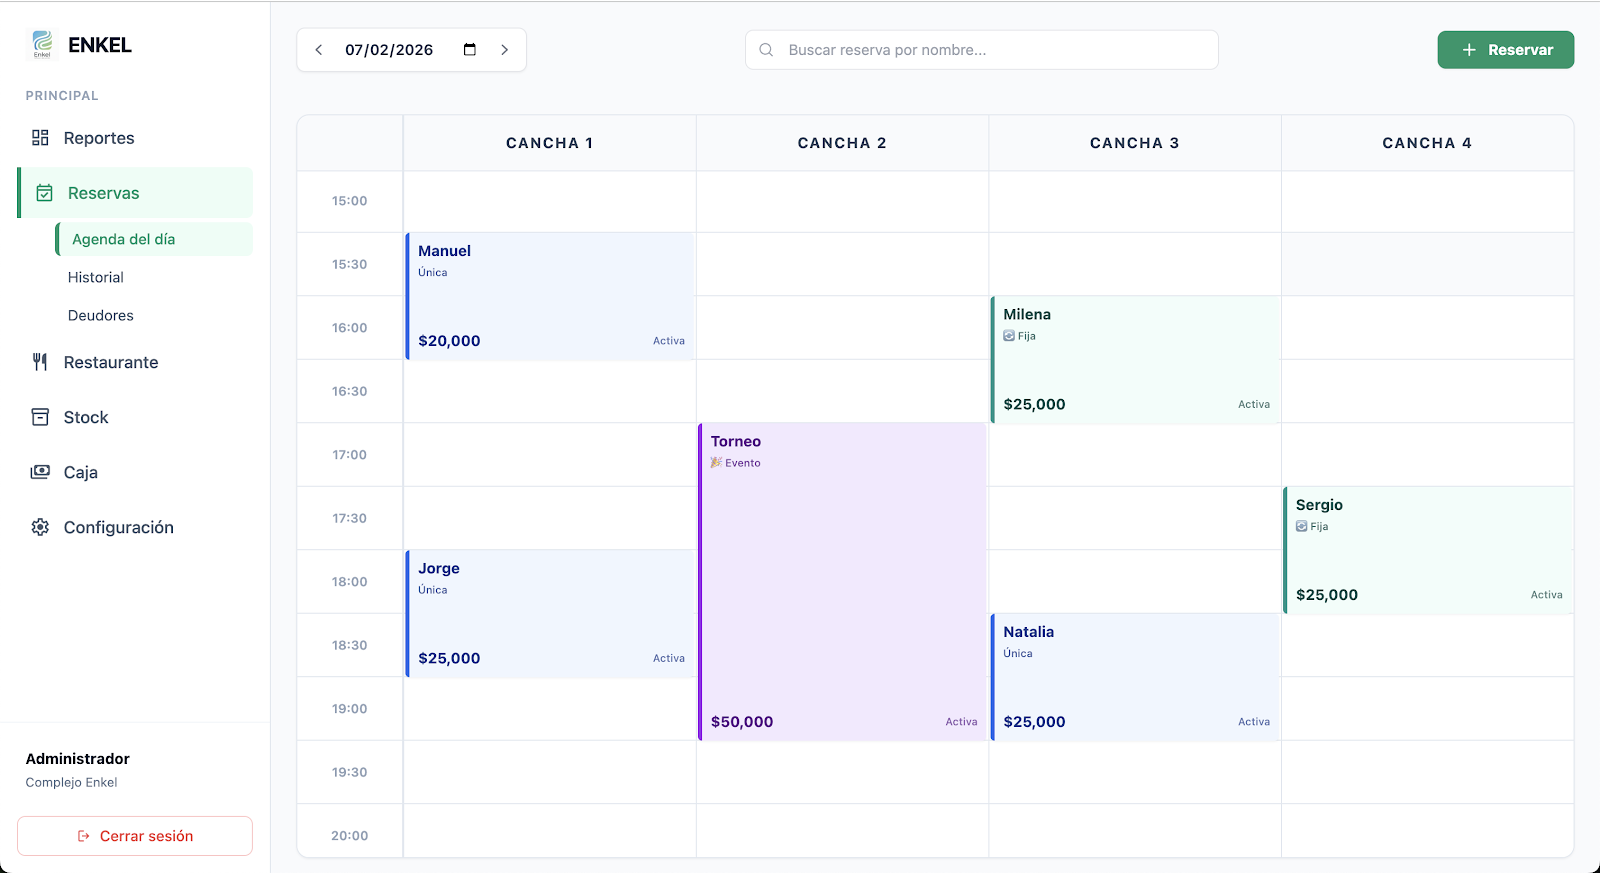Open Agenda del día view
This screenshot has width=1600, height=873.
click(124, 240)
